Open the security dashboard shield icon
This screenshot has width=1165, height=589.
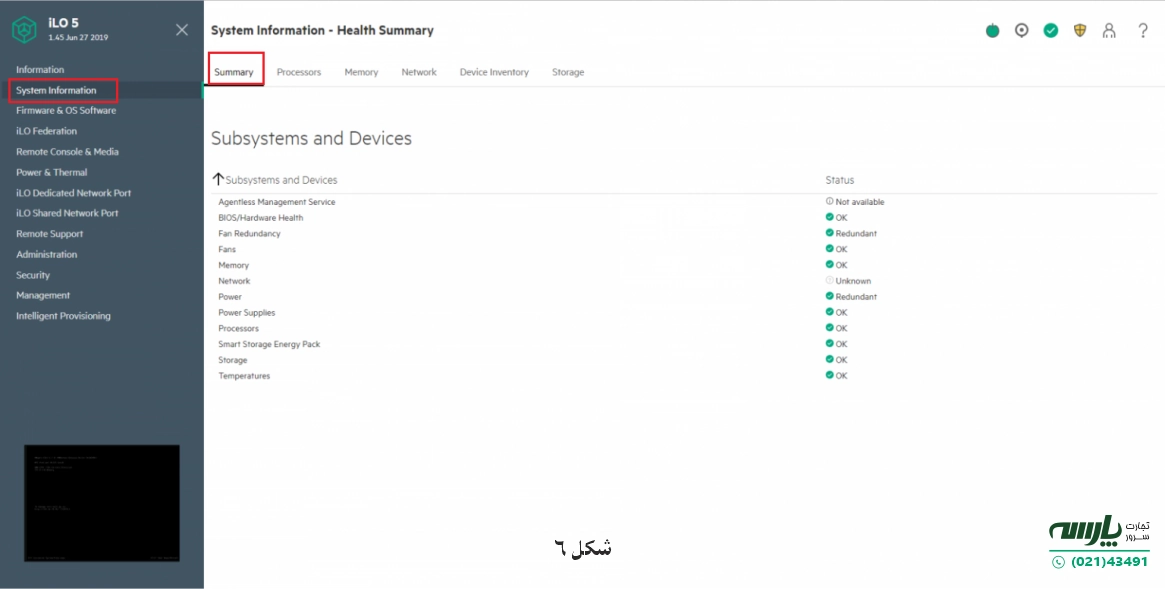tap(1080, 30)
